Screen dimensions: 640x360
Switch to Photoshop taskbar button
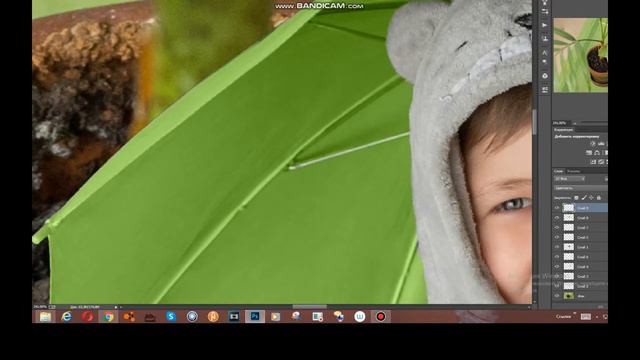(x=255, y=316)
